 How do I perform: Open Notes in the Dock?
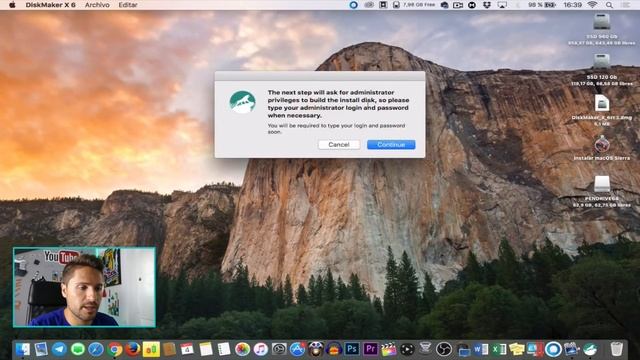[x=206, y=349]
